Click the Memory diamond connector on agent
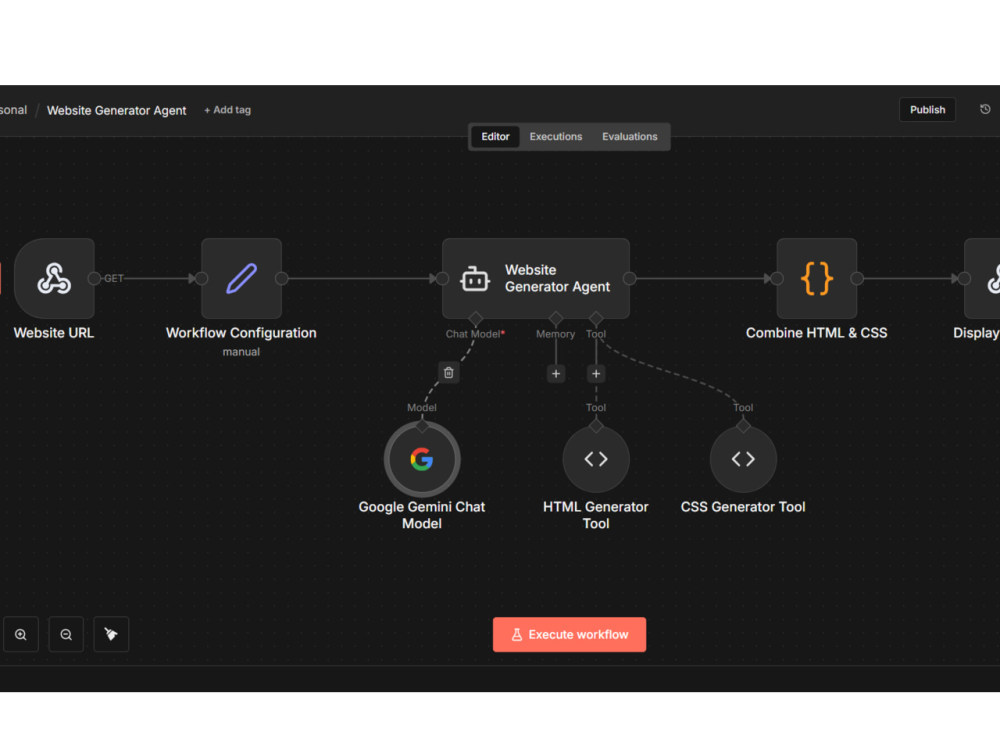 [555, 318]
